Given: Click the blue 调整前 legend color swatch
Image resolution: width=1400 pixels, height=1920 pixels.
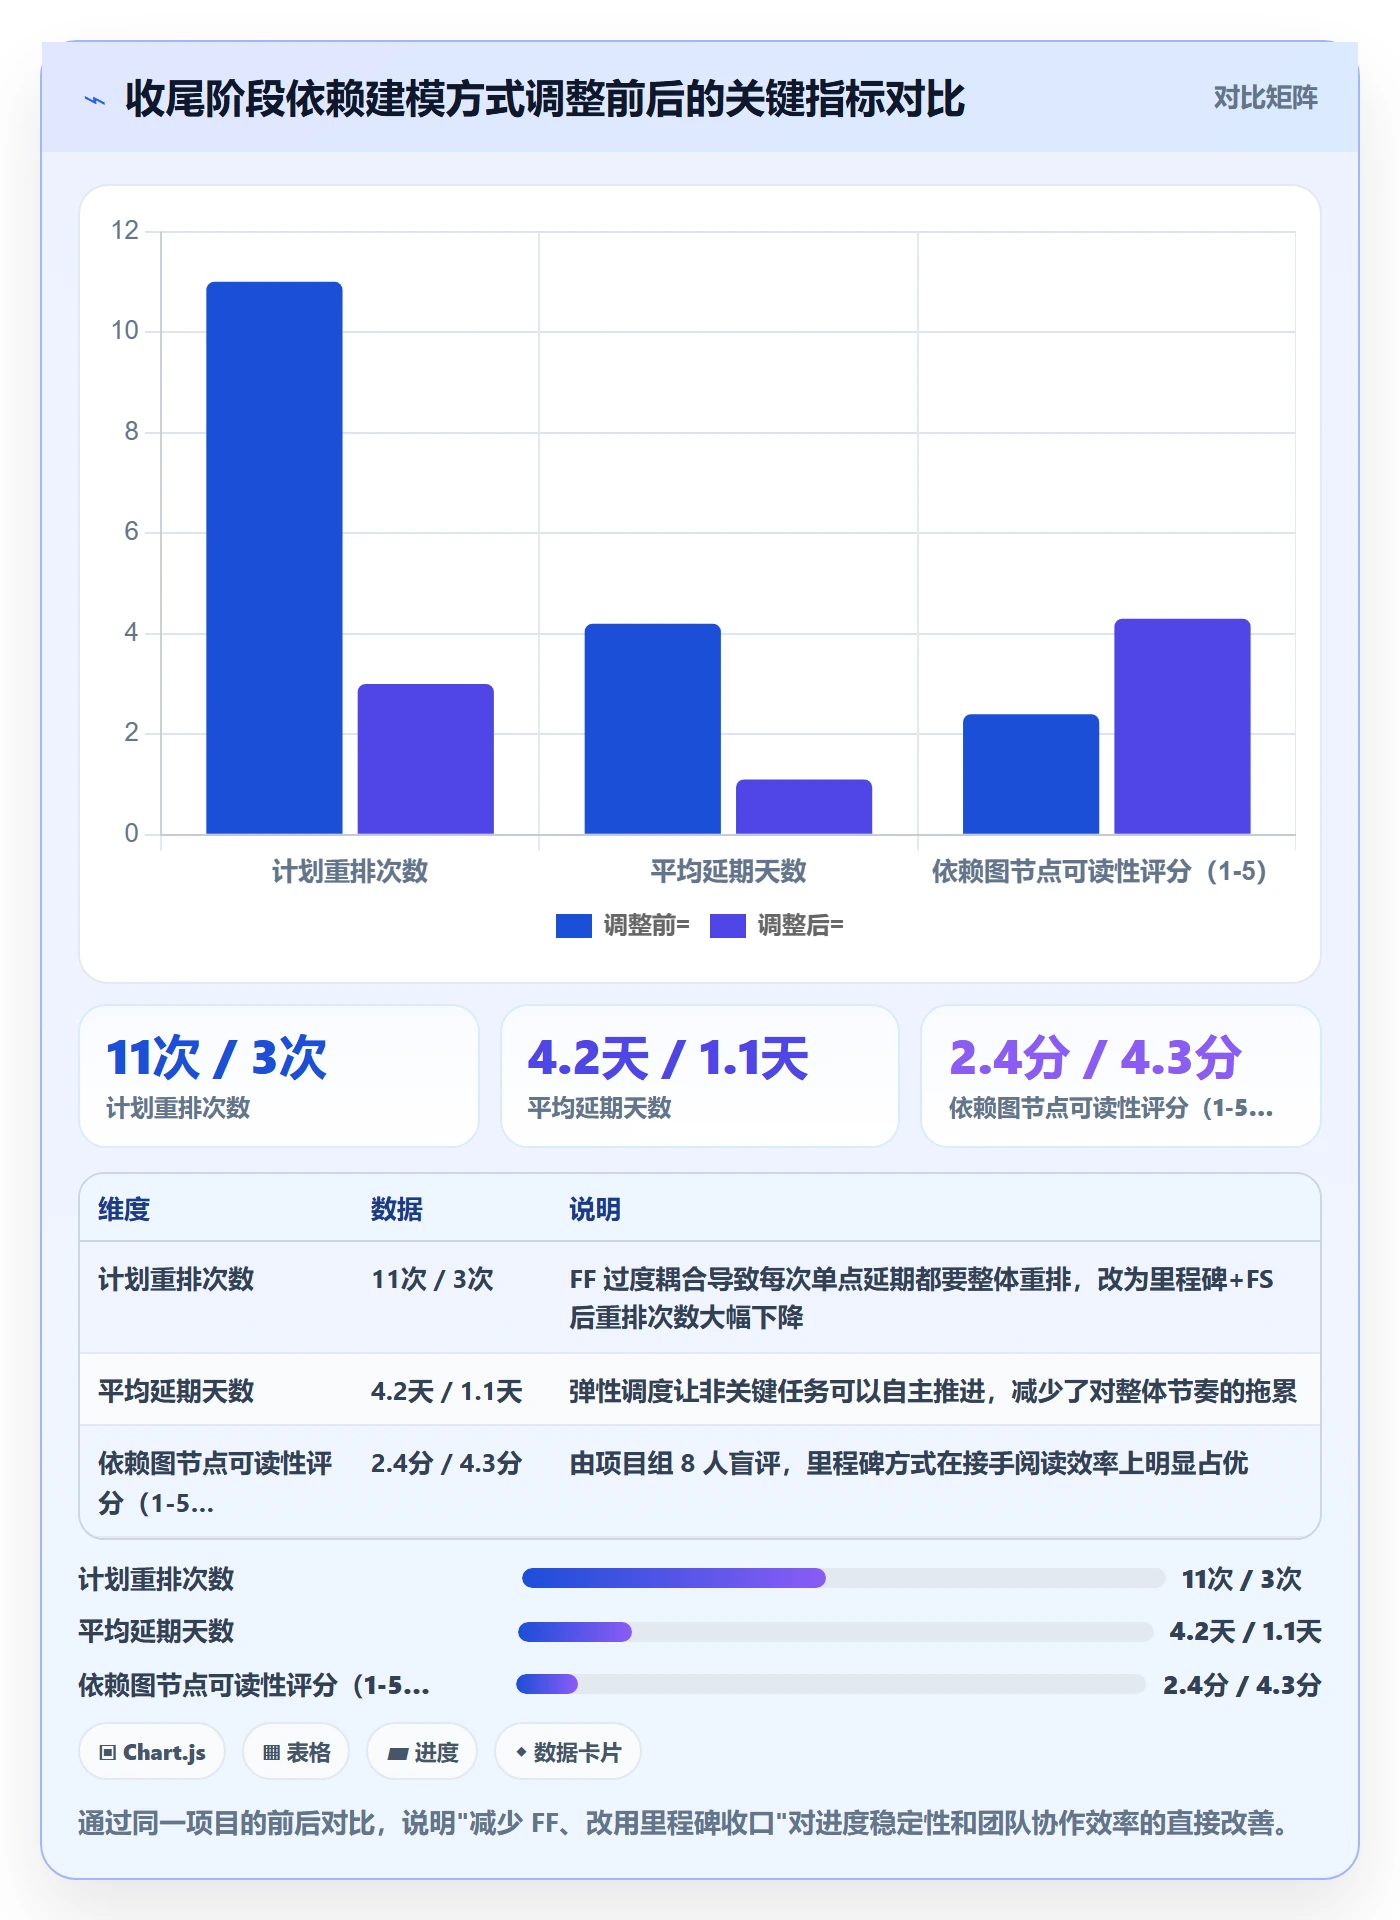Looking at the screenshot, I should click(574, 926).
